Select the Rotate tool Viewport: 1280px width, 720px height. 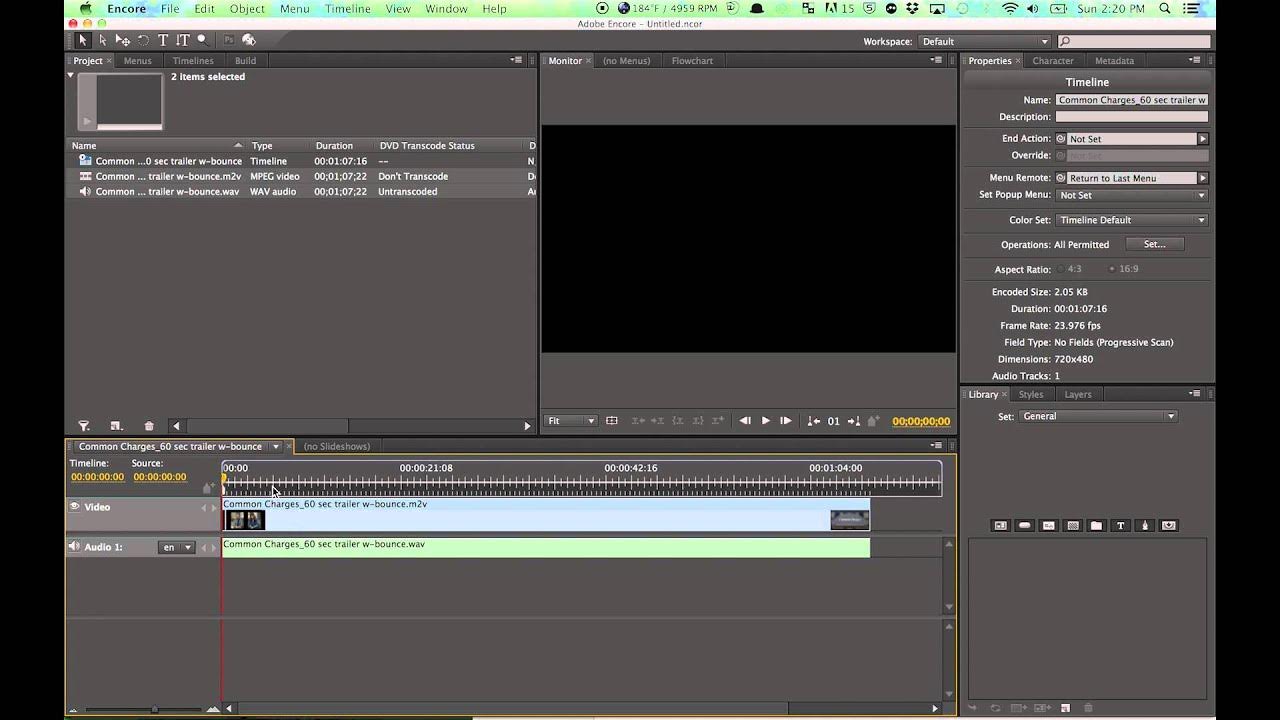pos(143,40)
